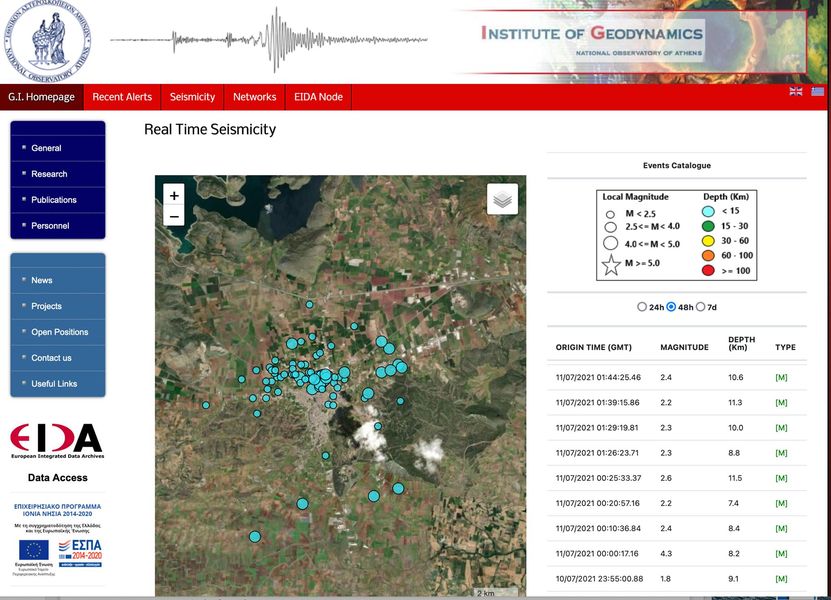This screenshot has width=831, height=600.
Task: Open the Networks menu
Action: tap(254, 97)
